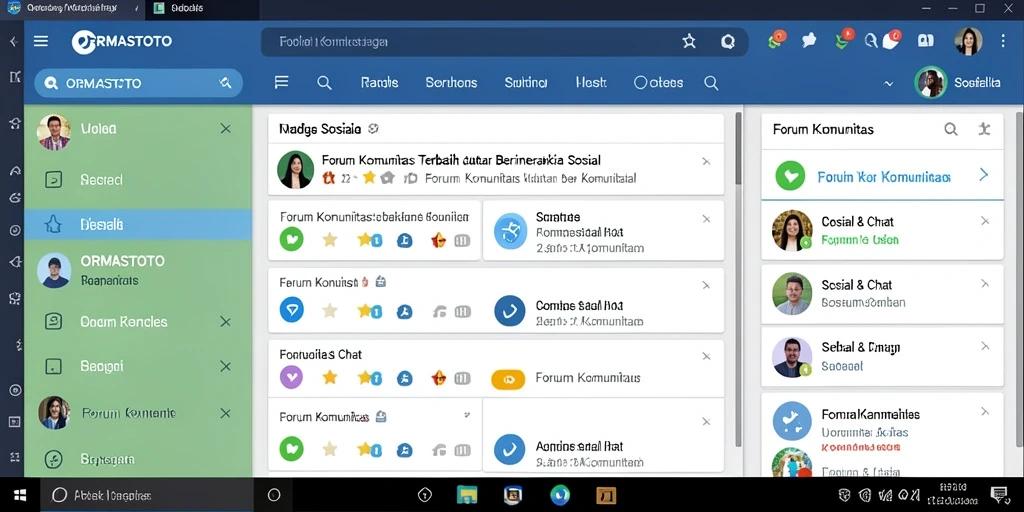Click the list icon in the navigation bar

[x=281, y=82]
